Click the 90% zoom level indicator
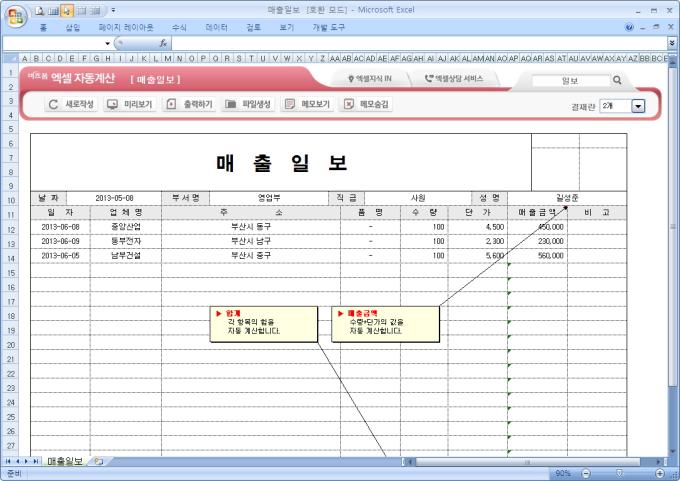 pos(563,473)
